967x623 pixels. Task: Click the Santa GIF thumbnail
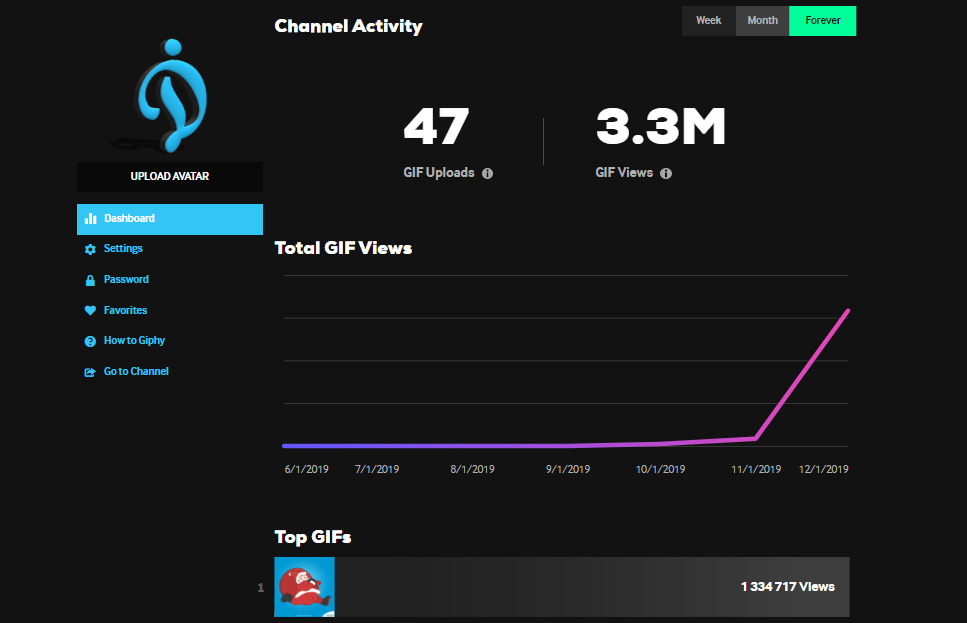(305, 587)
